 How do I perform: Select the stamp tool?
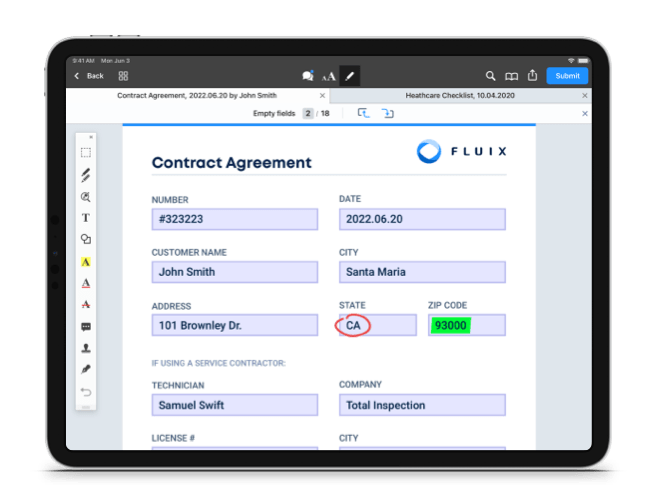(86, 348)
